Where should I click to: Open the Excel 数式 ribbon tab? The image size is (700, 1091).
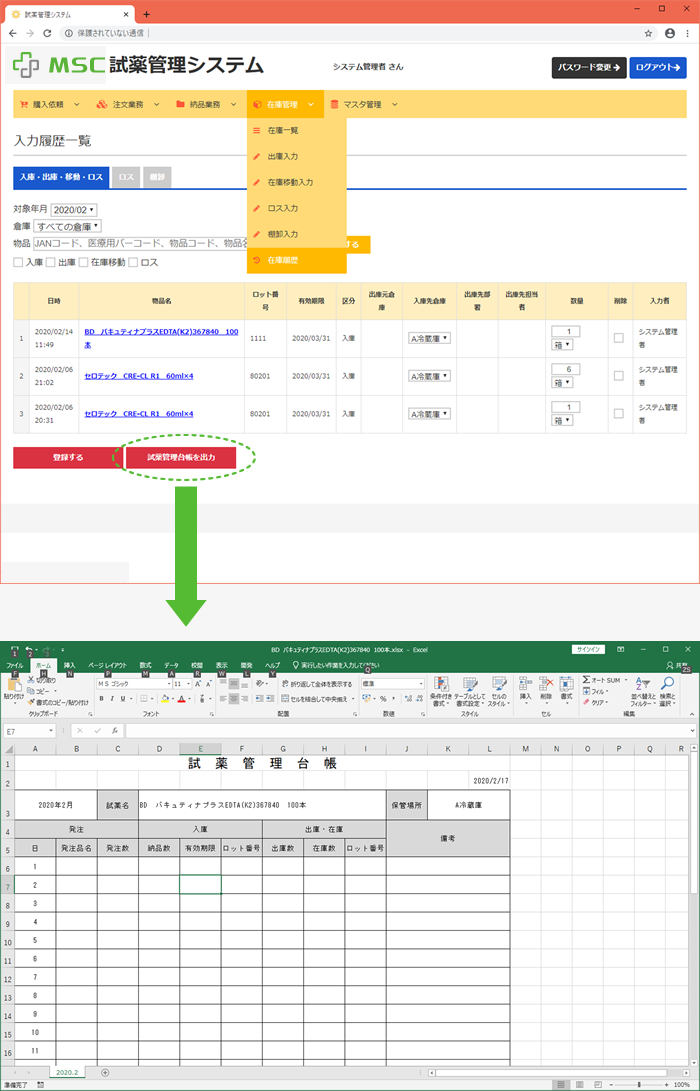point(145,666)
